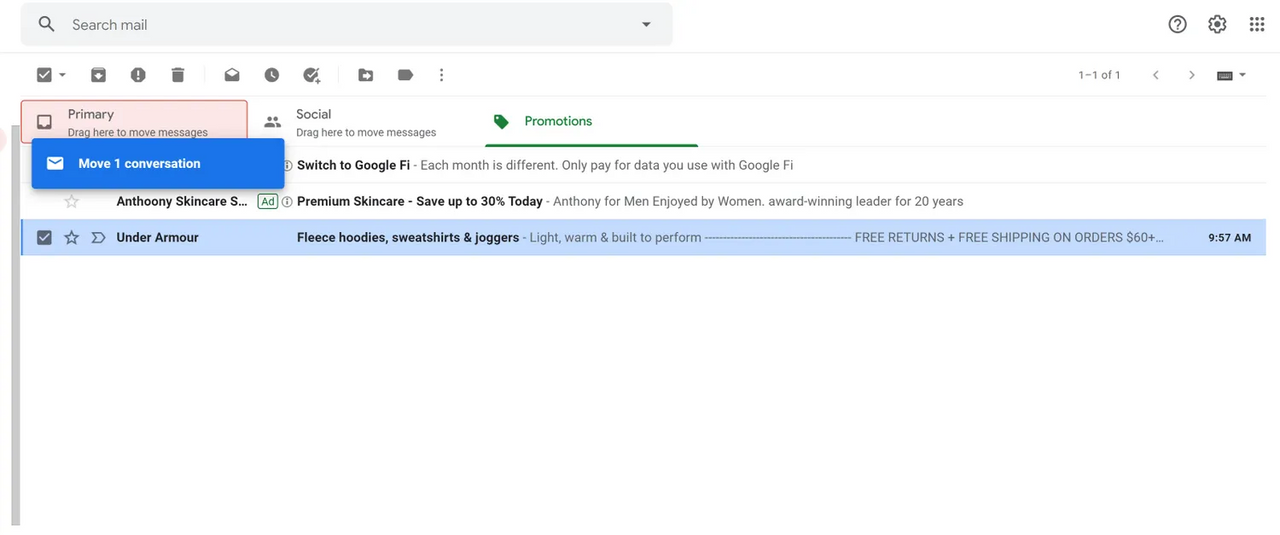Image resolution: width=1280 pixels, height=535 pixels.
Task: Open Settings gear icon
Action: [x=1217, y=25]
